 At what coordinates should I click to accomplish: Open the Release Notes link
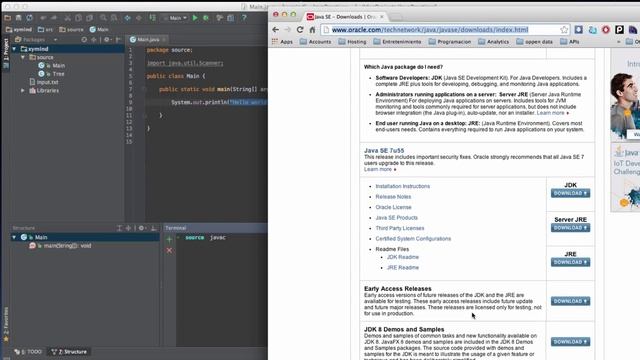pyautogui.click(x=393, y=197)
